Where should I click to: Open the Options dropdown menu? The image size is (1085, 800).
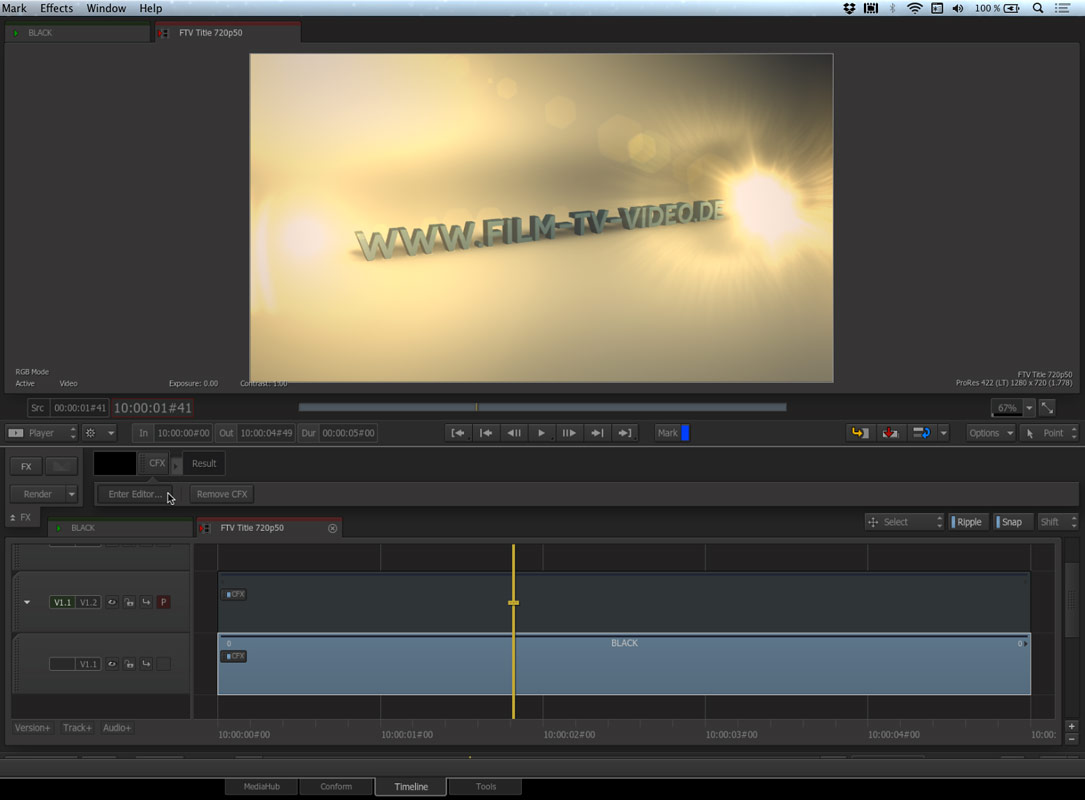tap(990, 433)
